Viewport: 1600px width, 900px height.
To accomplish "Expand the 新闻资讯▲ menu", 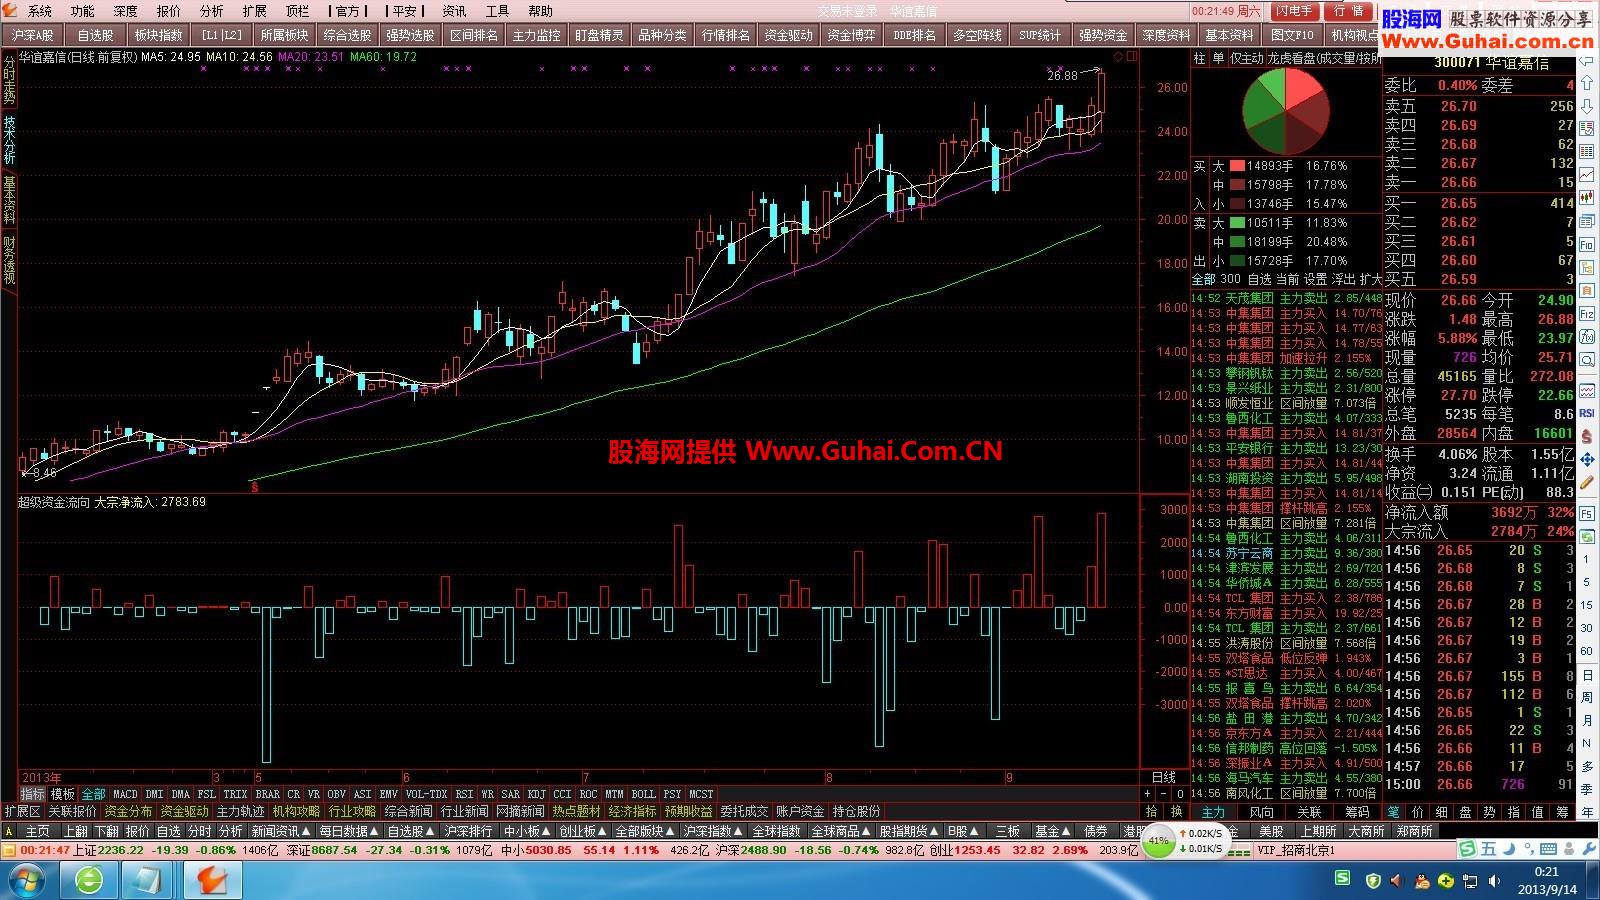I will [x=280, y=831].
